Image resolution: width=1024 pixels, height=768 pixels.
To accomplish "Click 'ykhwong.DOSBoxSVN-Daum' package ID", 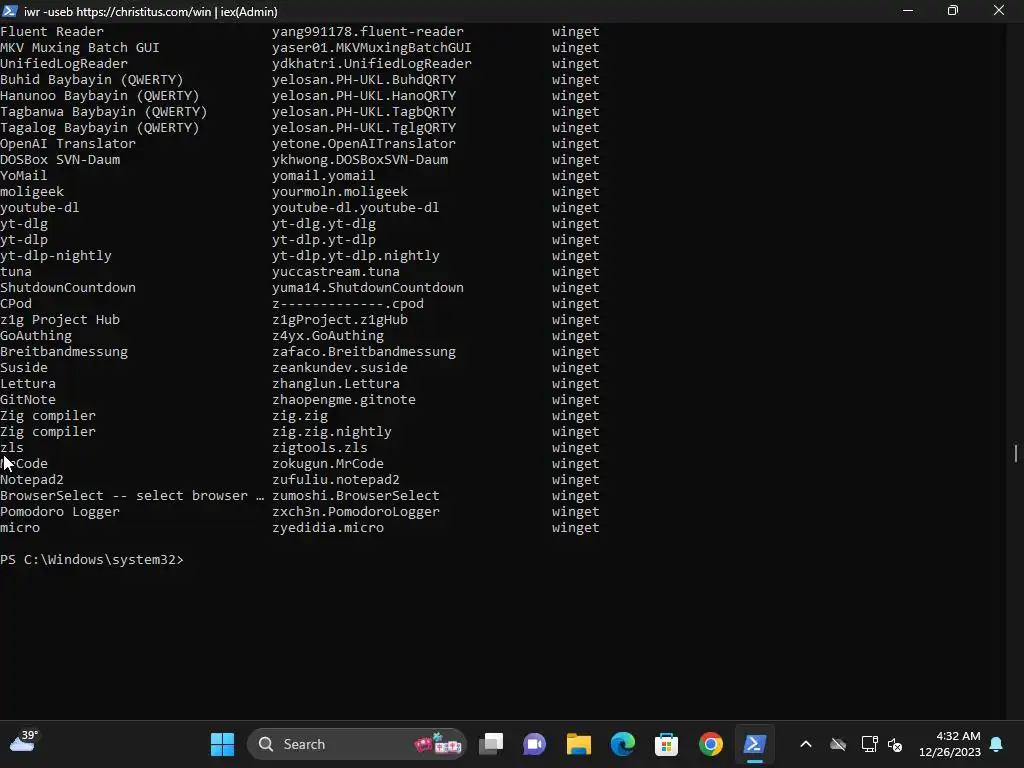I will coord(360,159).
